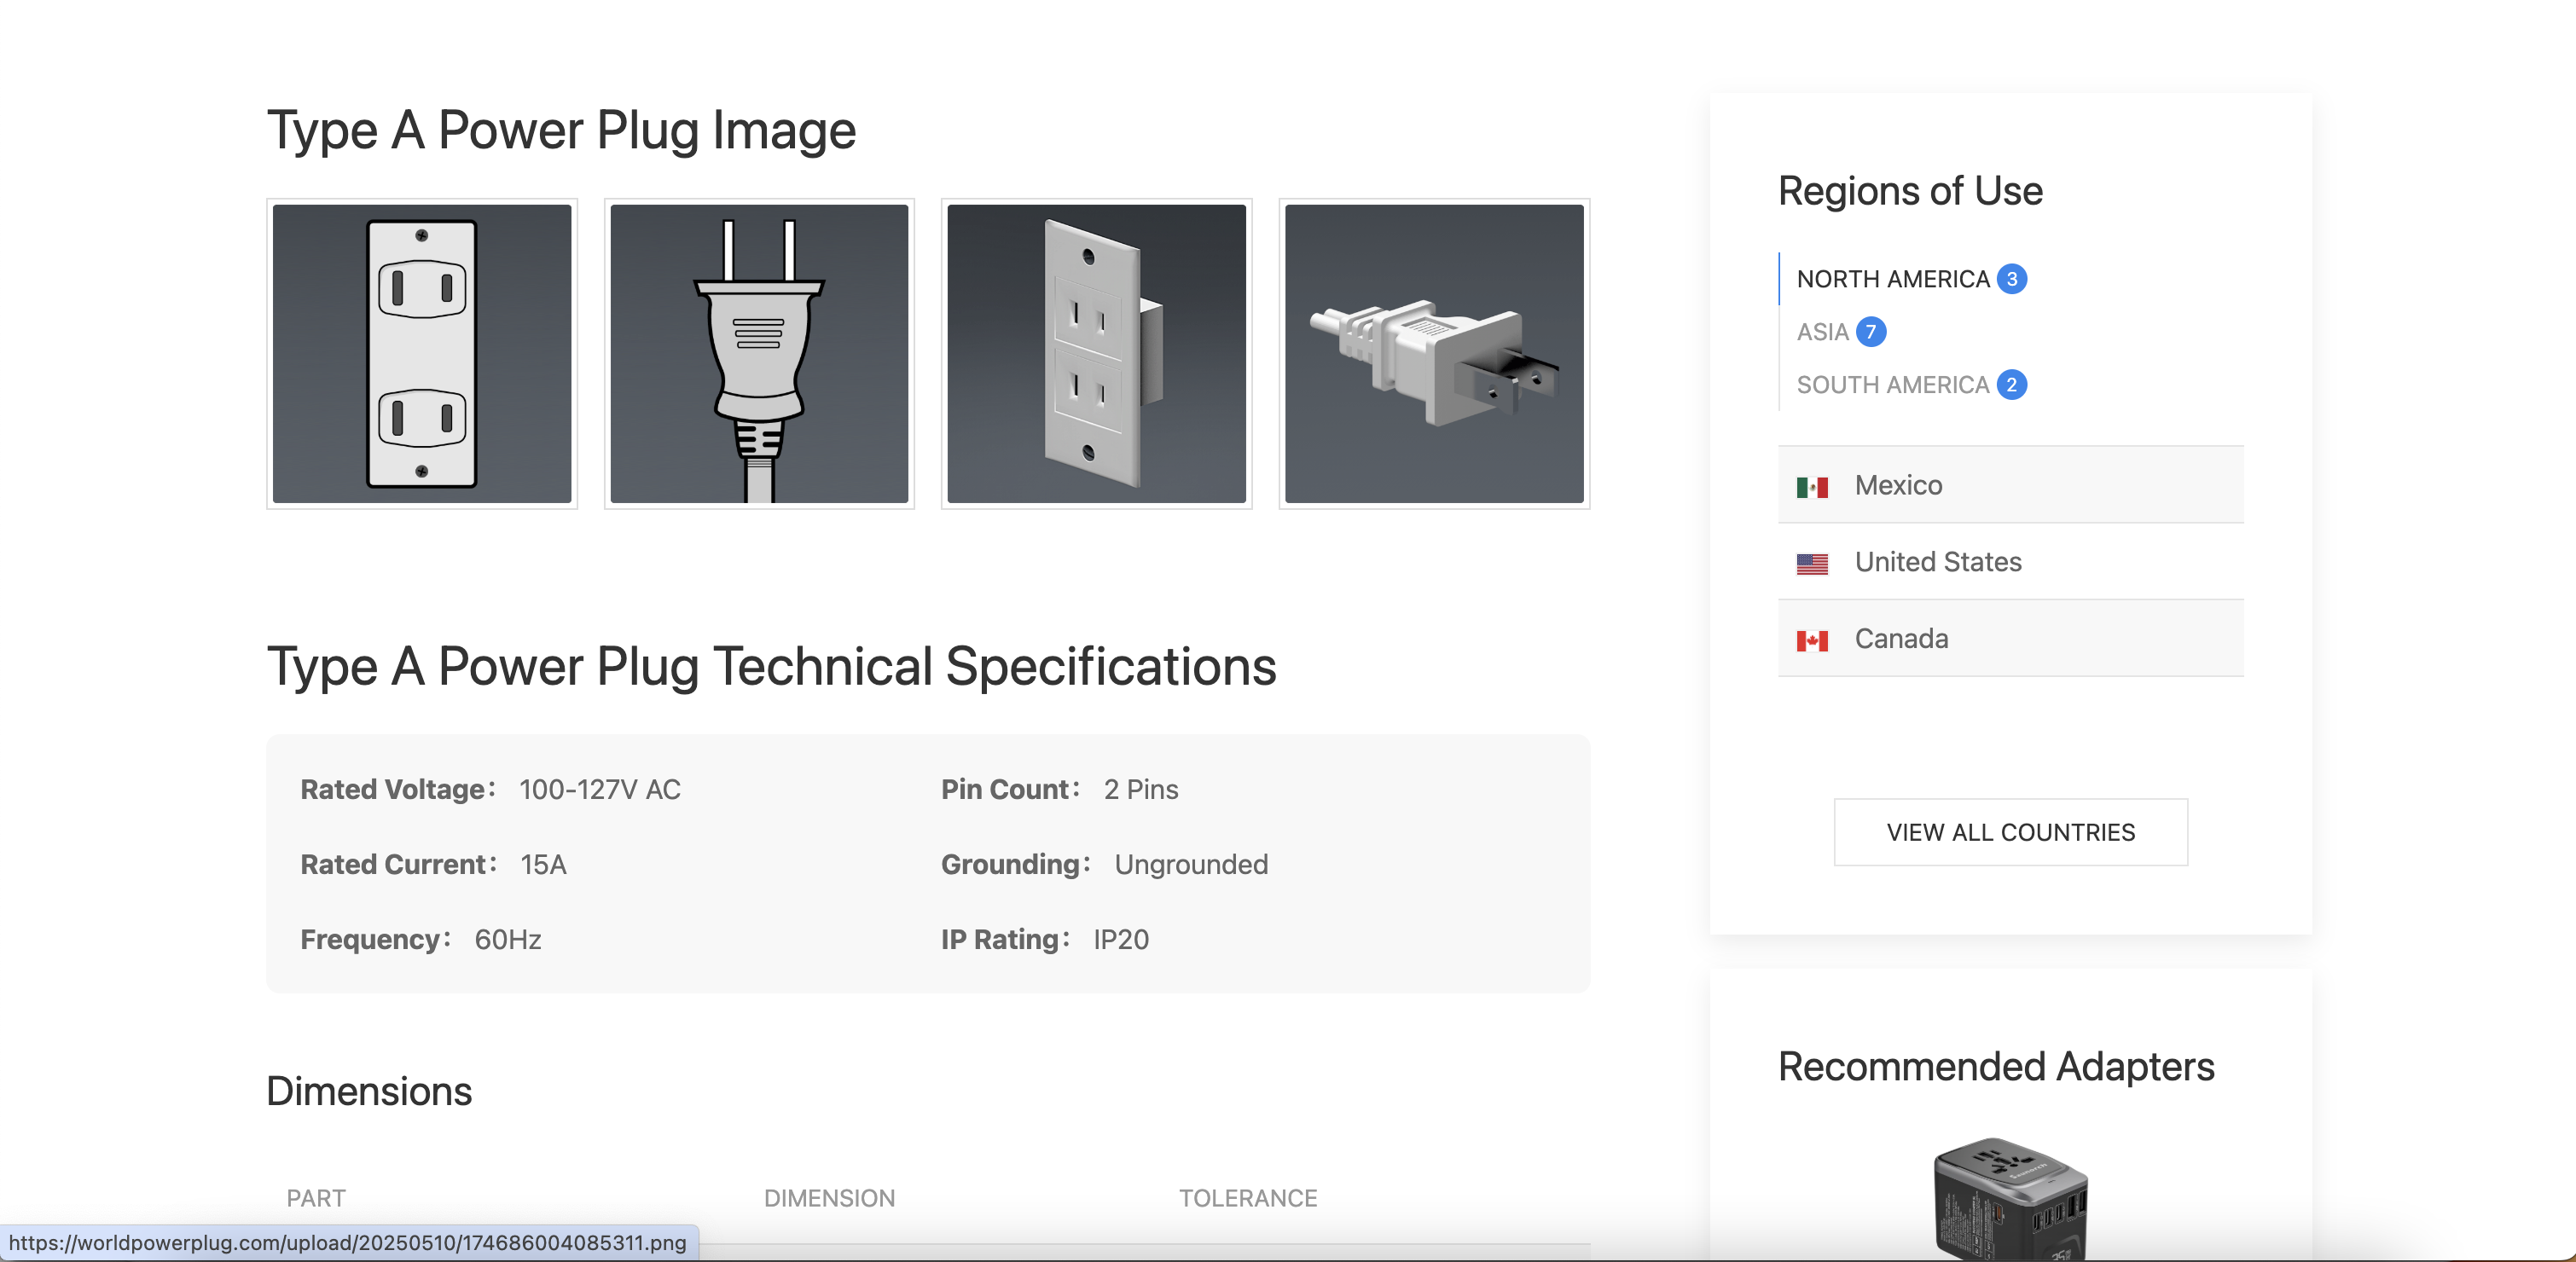Click the blue 3 count badge
The image size is (2576, 1262).
point(2012,279)
